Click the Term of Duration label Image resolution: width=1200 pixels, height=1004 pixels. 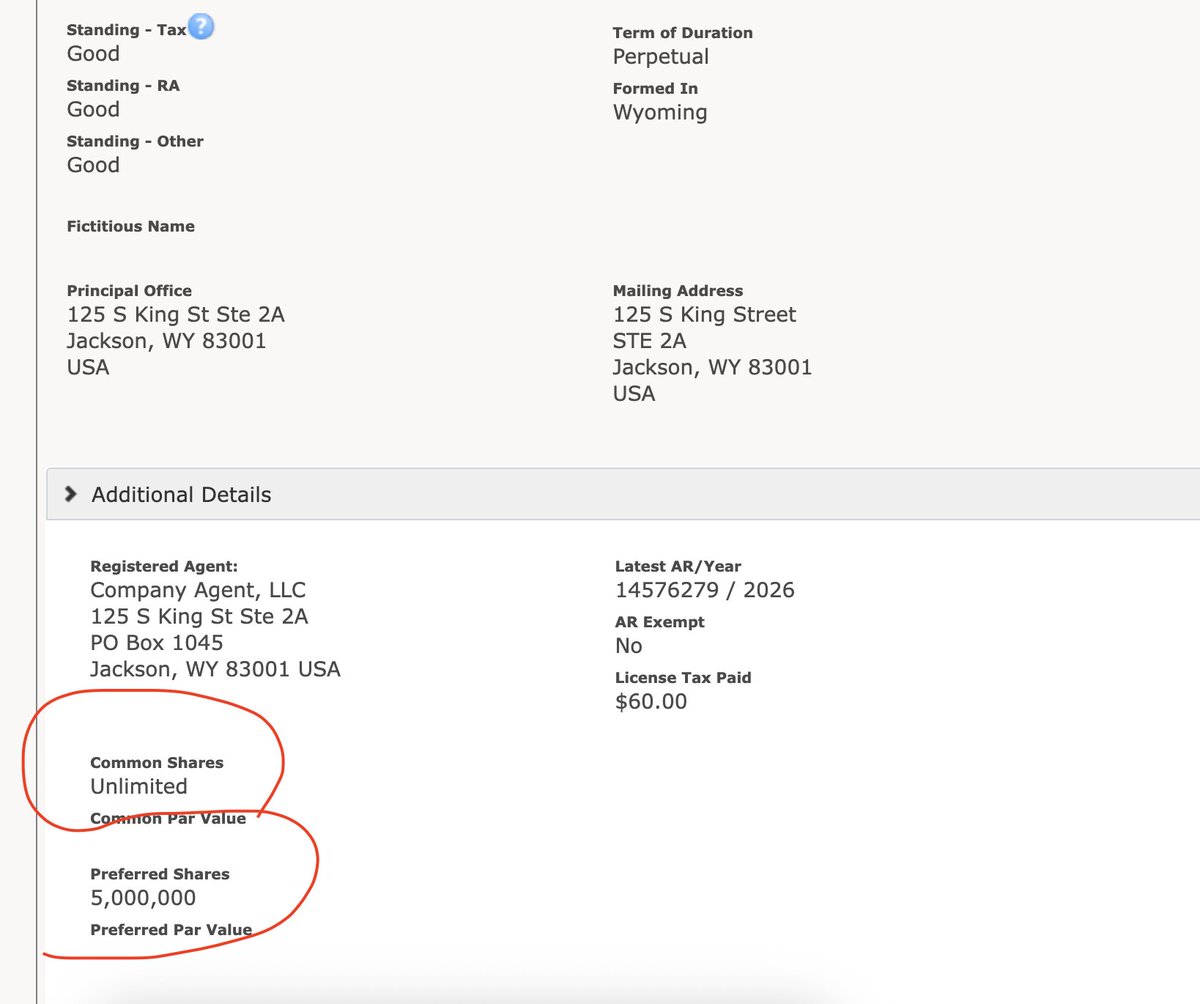[683, 33]
